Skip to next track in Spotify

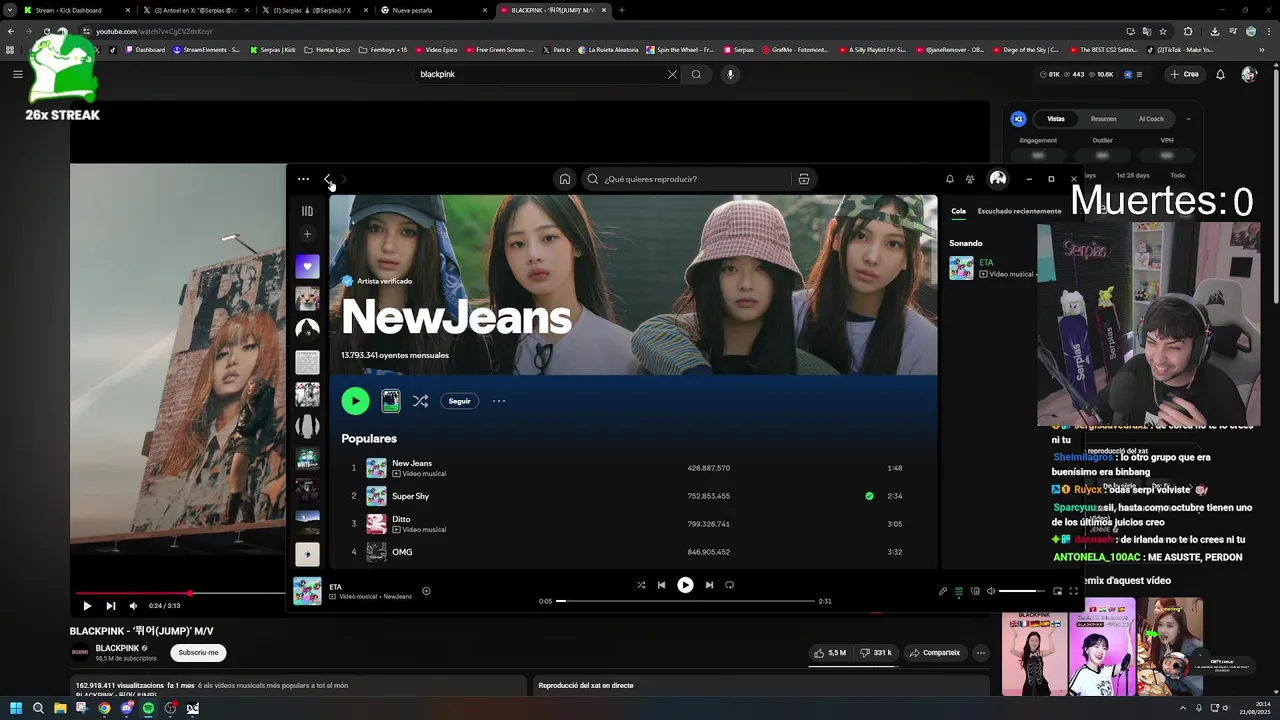coord(709,585)
